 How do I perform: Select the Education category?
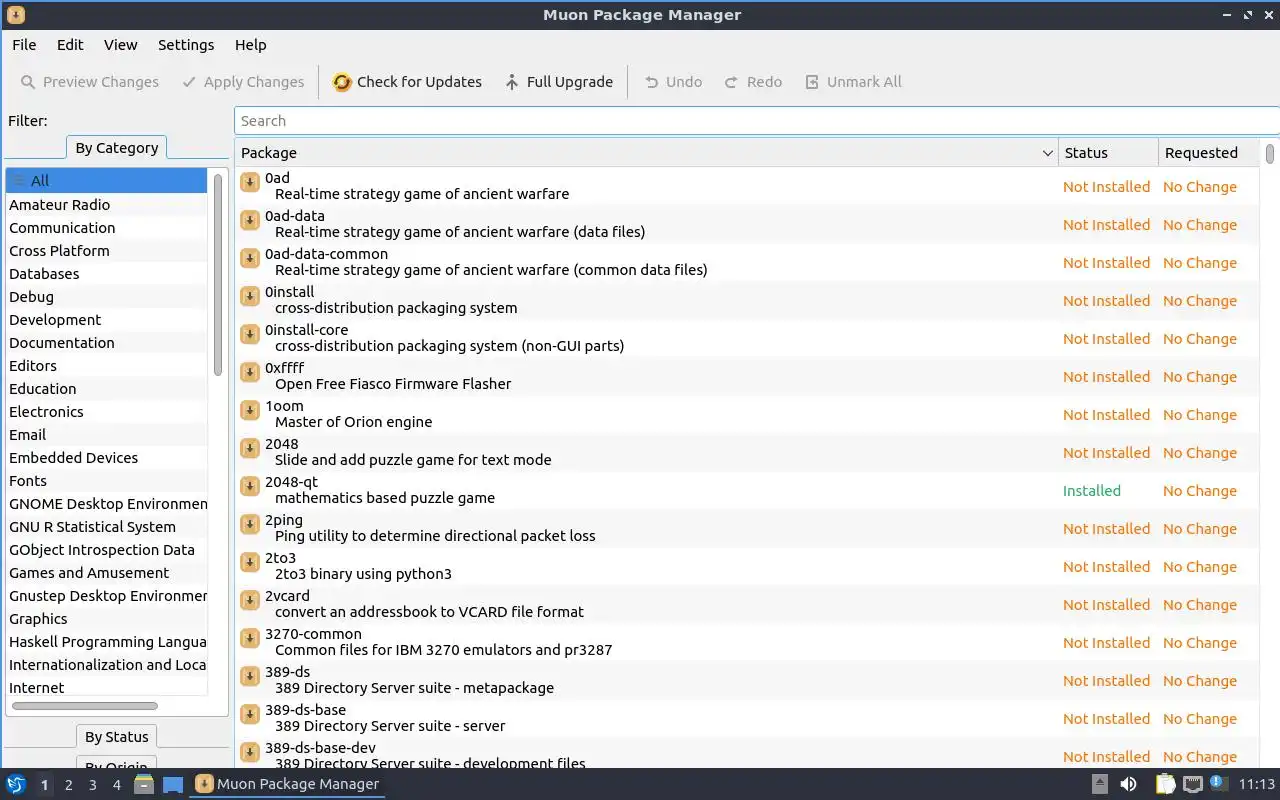point(106,389)
